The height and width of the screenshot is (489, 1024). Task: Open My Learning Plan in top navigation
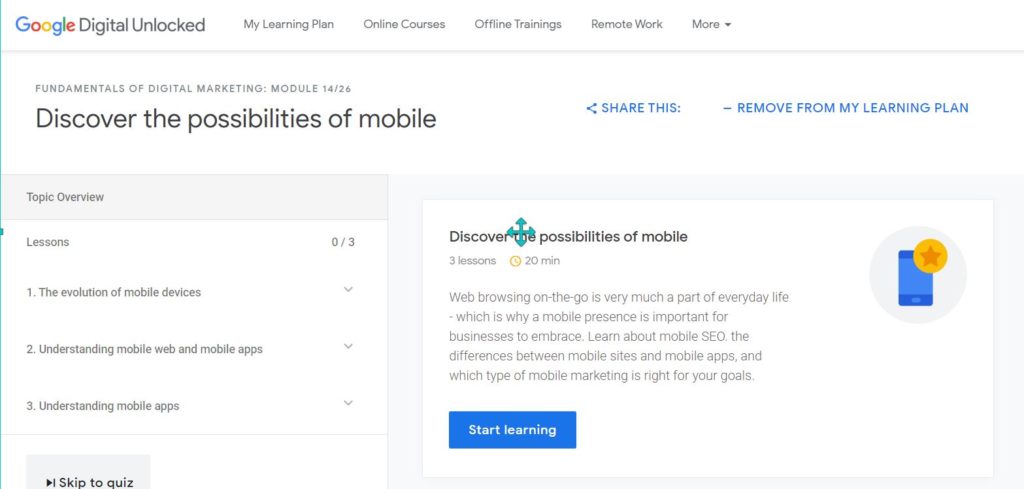[x=289, y=24]
